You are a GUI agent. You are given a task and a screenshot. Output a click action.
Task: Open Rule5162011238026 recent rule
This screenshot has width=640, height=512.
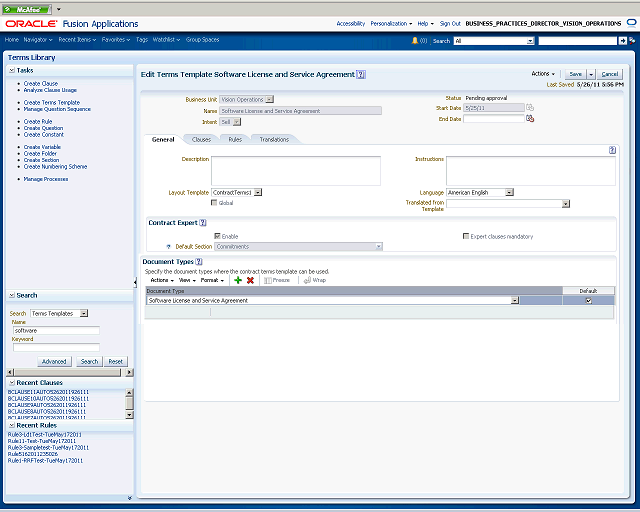click(x=33, y=454)
